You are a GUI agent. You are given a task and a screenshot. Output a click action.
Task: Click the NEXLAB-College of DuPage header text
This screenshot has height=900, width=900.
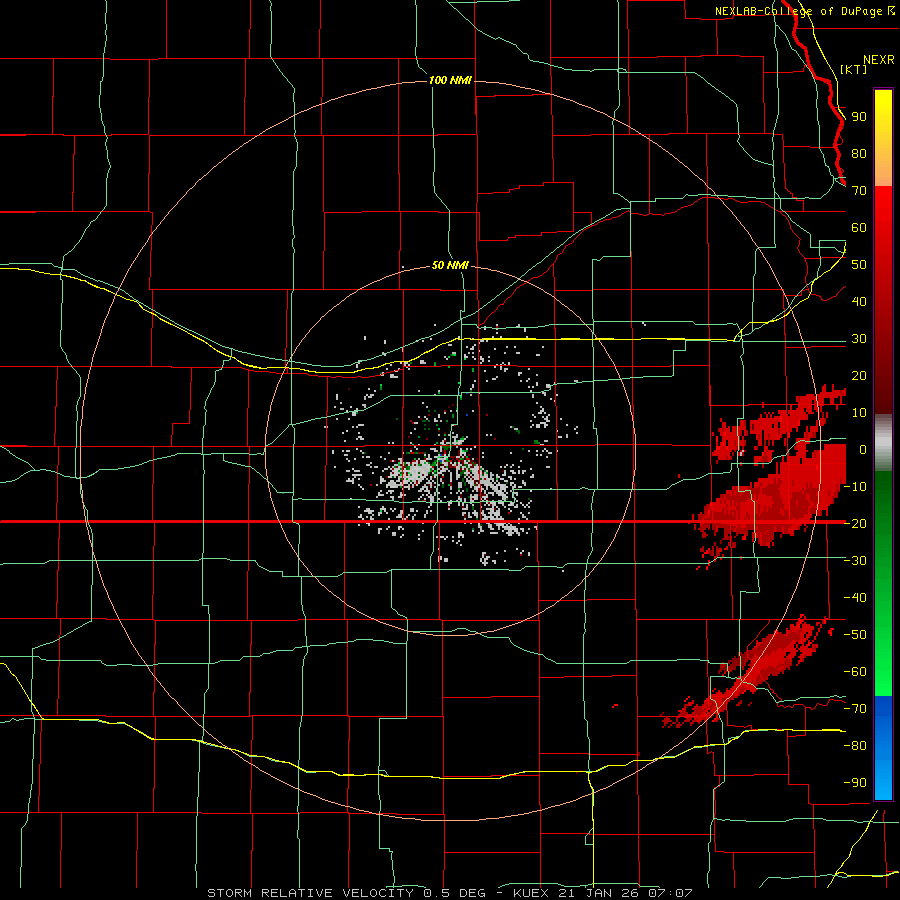pyautogui.click(x=805, y=11)
